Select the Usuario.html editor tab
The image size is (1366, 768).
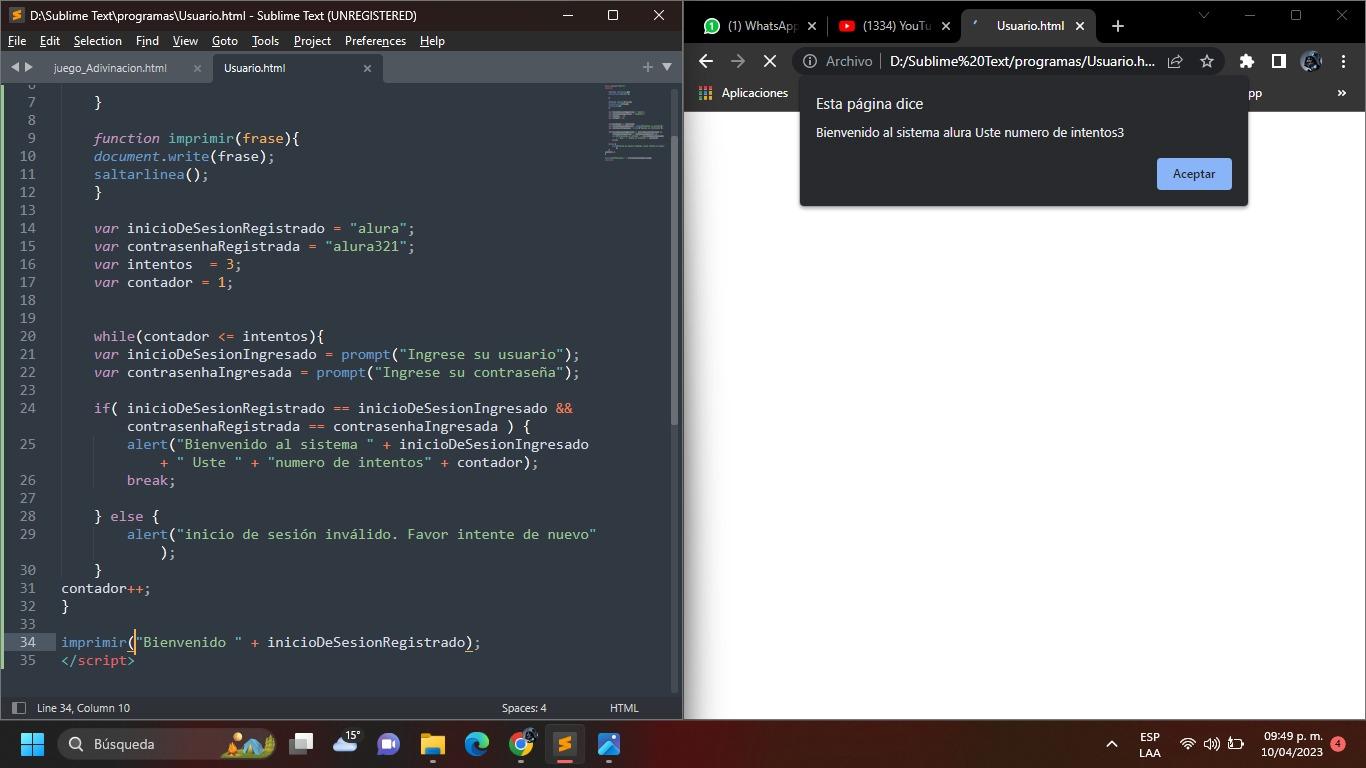coord(255,68)
